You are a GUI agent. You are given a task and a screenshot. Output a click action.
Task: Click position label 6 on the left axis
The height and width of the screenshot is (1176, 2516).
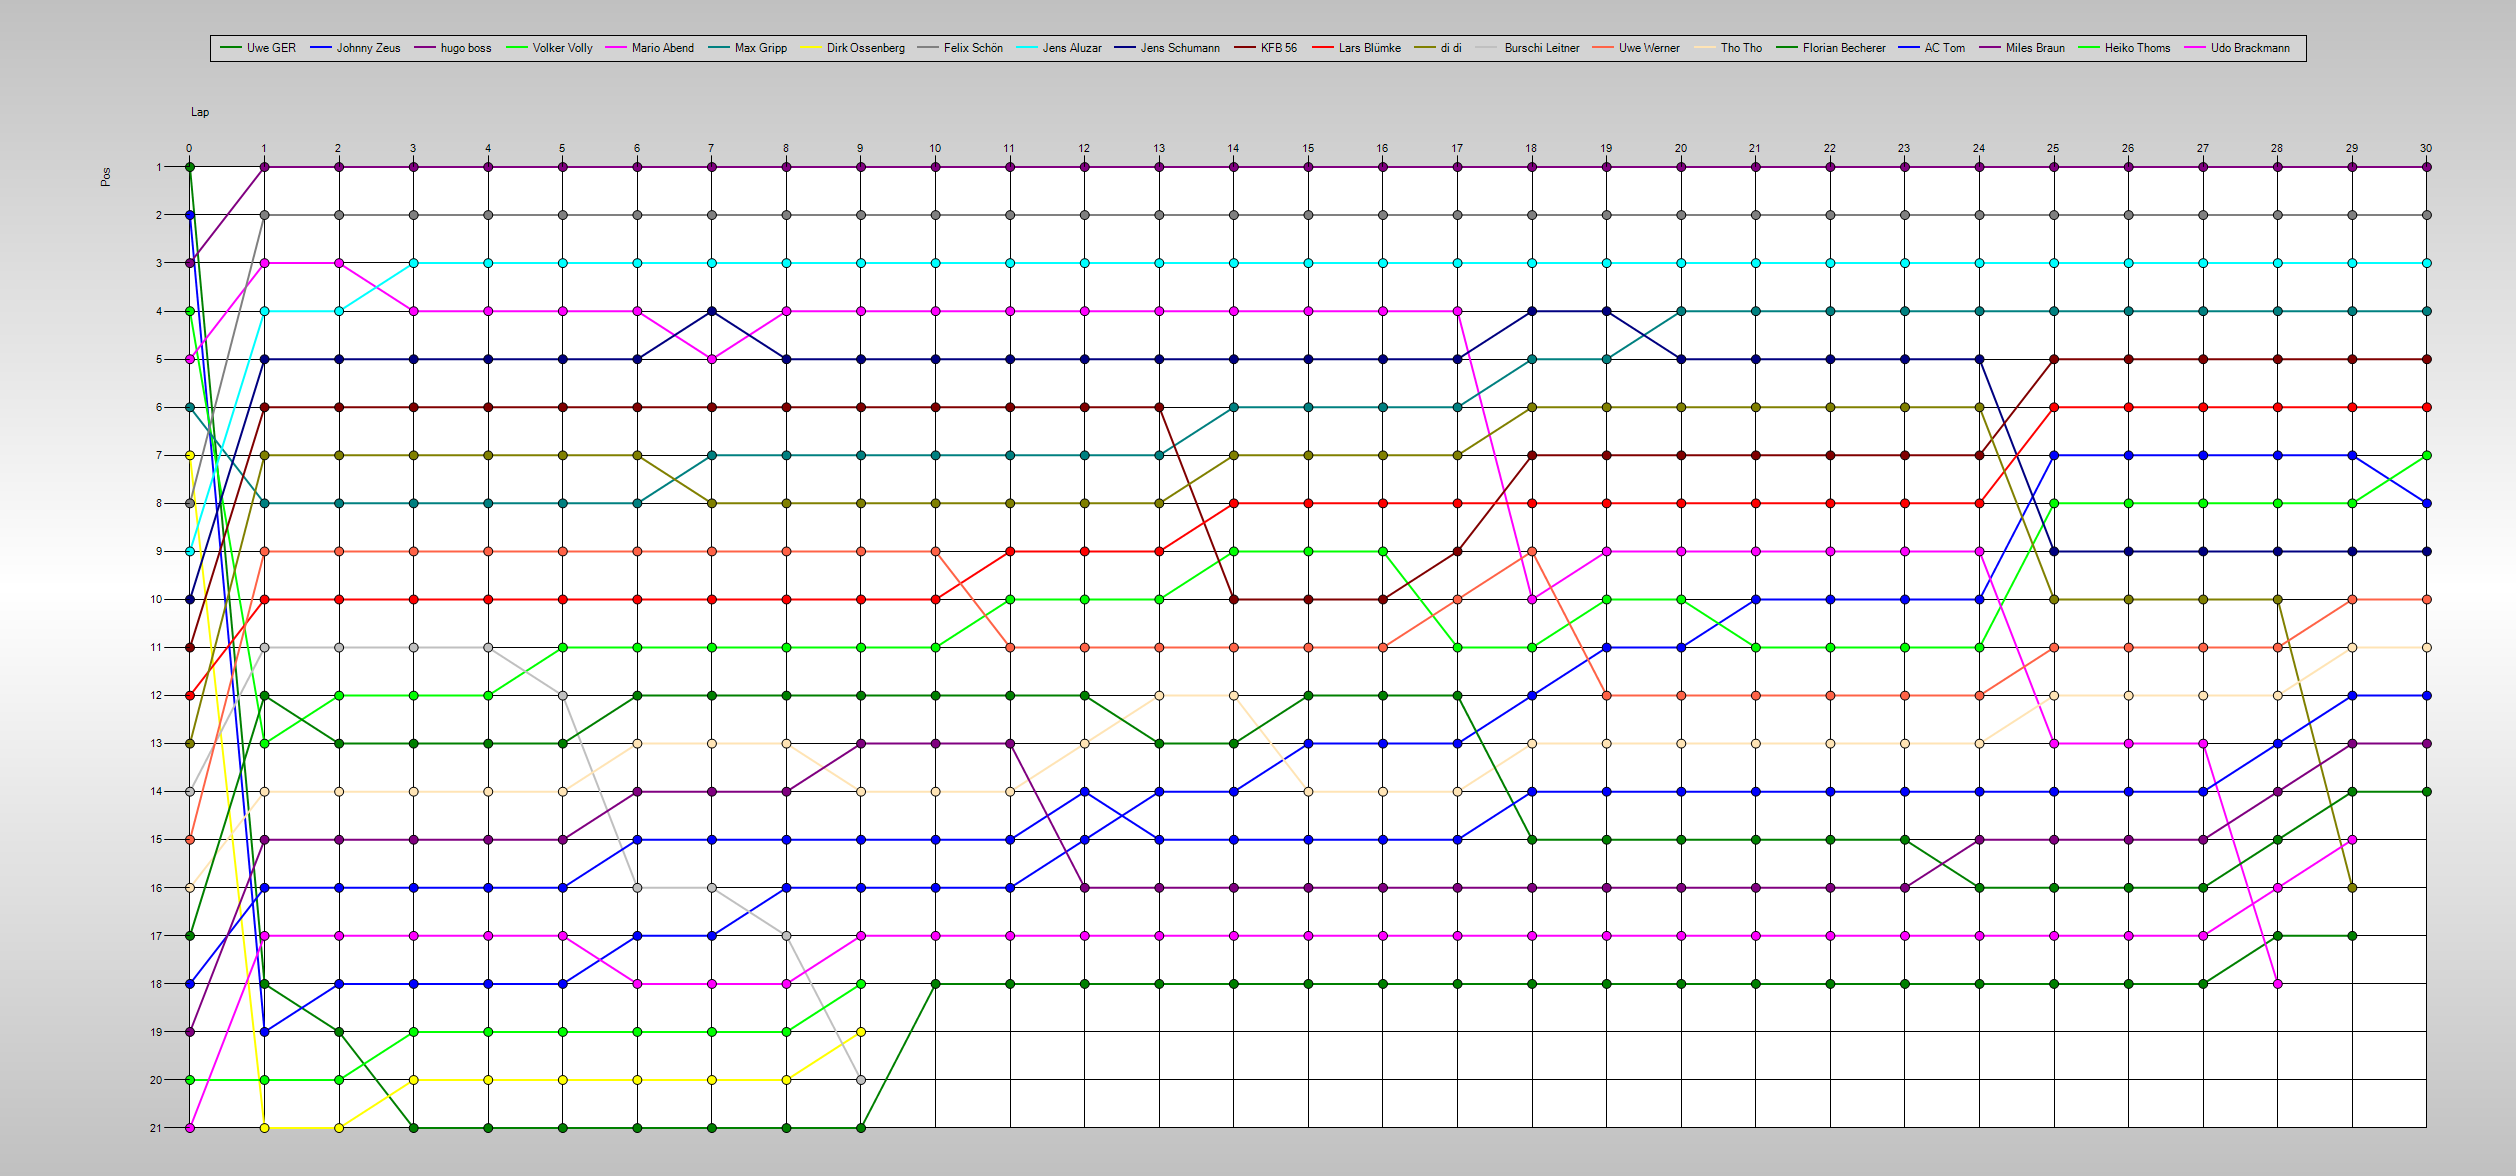point(158,407)
